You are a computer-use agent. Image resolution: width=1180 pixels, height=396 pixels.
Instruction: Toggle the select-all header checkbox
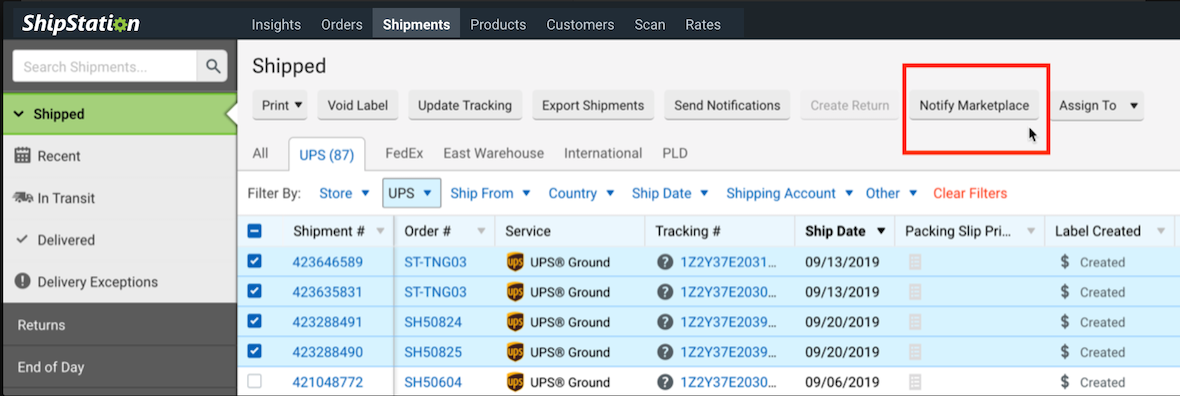254,231
